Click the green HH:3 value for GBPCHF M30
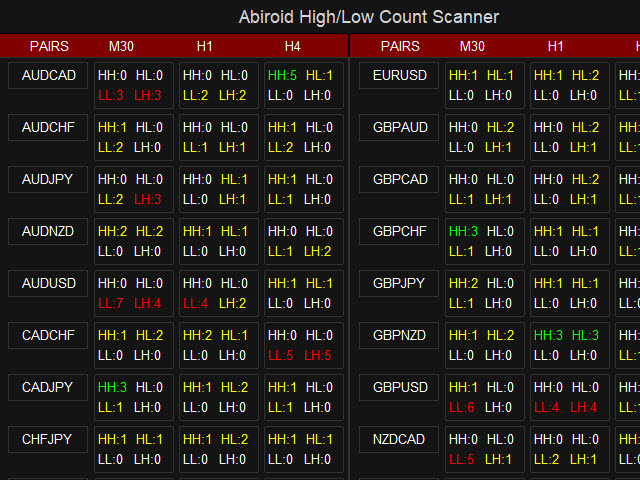Screen dimensions: 640x480 click(463, 231)
